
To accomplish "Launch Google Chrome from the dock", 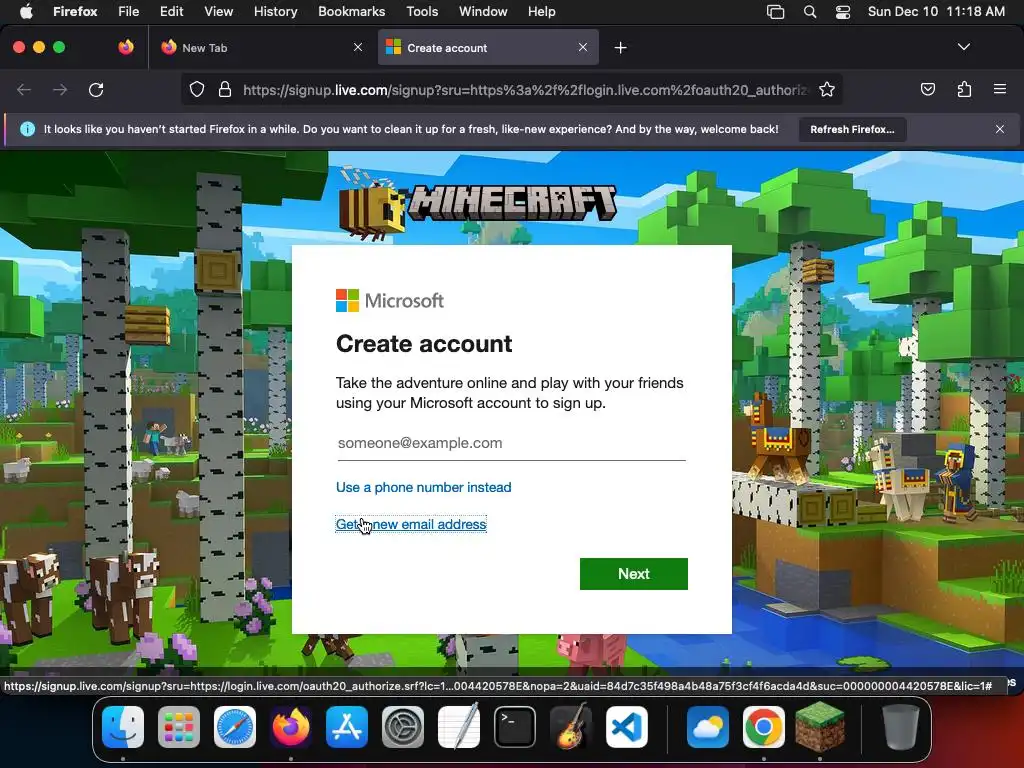I will coord(763,727).
